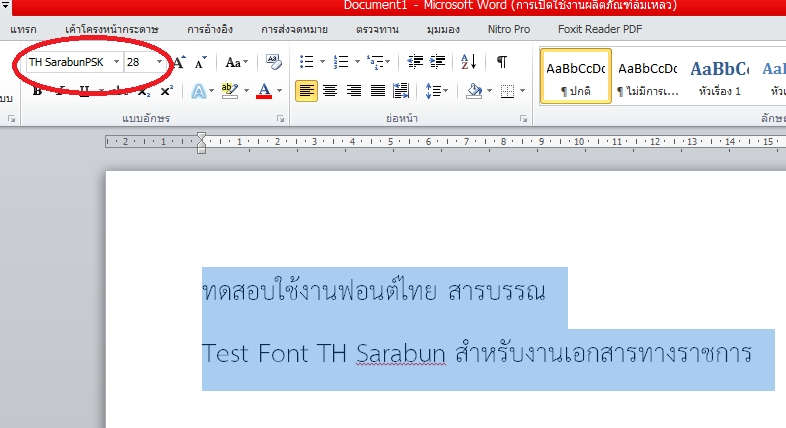The width and height of the screenshot is (786, 428).
Task: Click the Thai word สารบรรณ in first line
Action: pyautogui.click(x=496, y=291)
